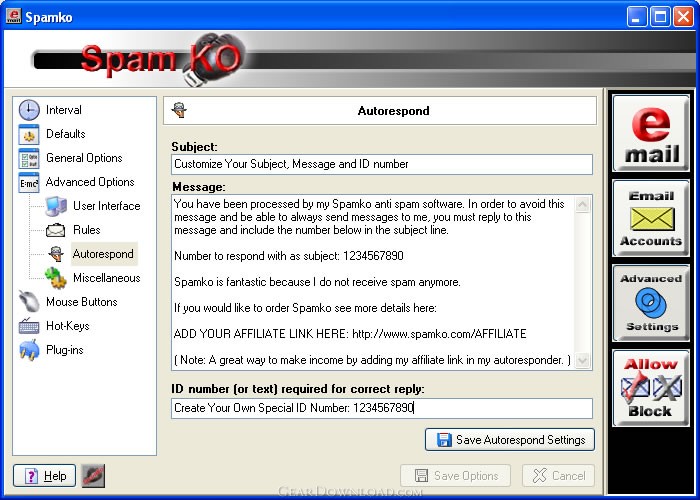The image size is (700, 500).
Task: Click the message scrollbar track
Action: pyautogui.click(x=583, y=282)
